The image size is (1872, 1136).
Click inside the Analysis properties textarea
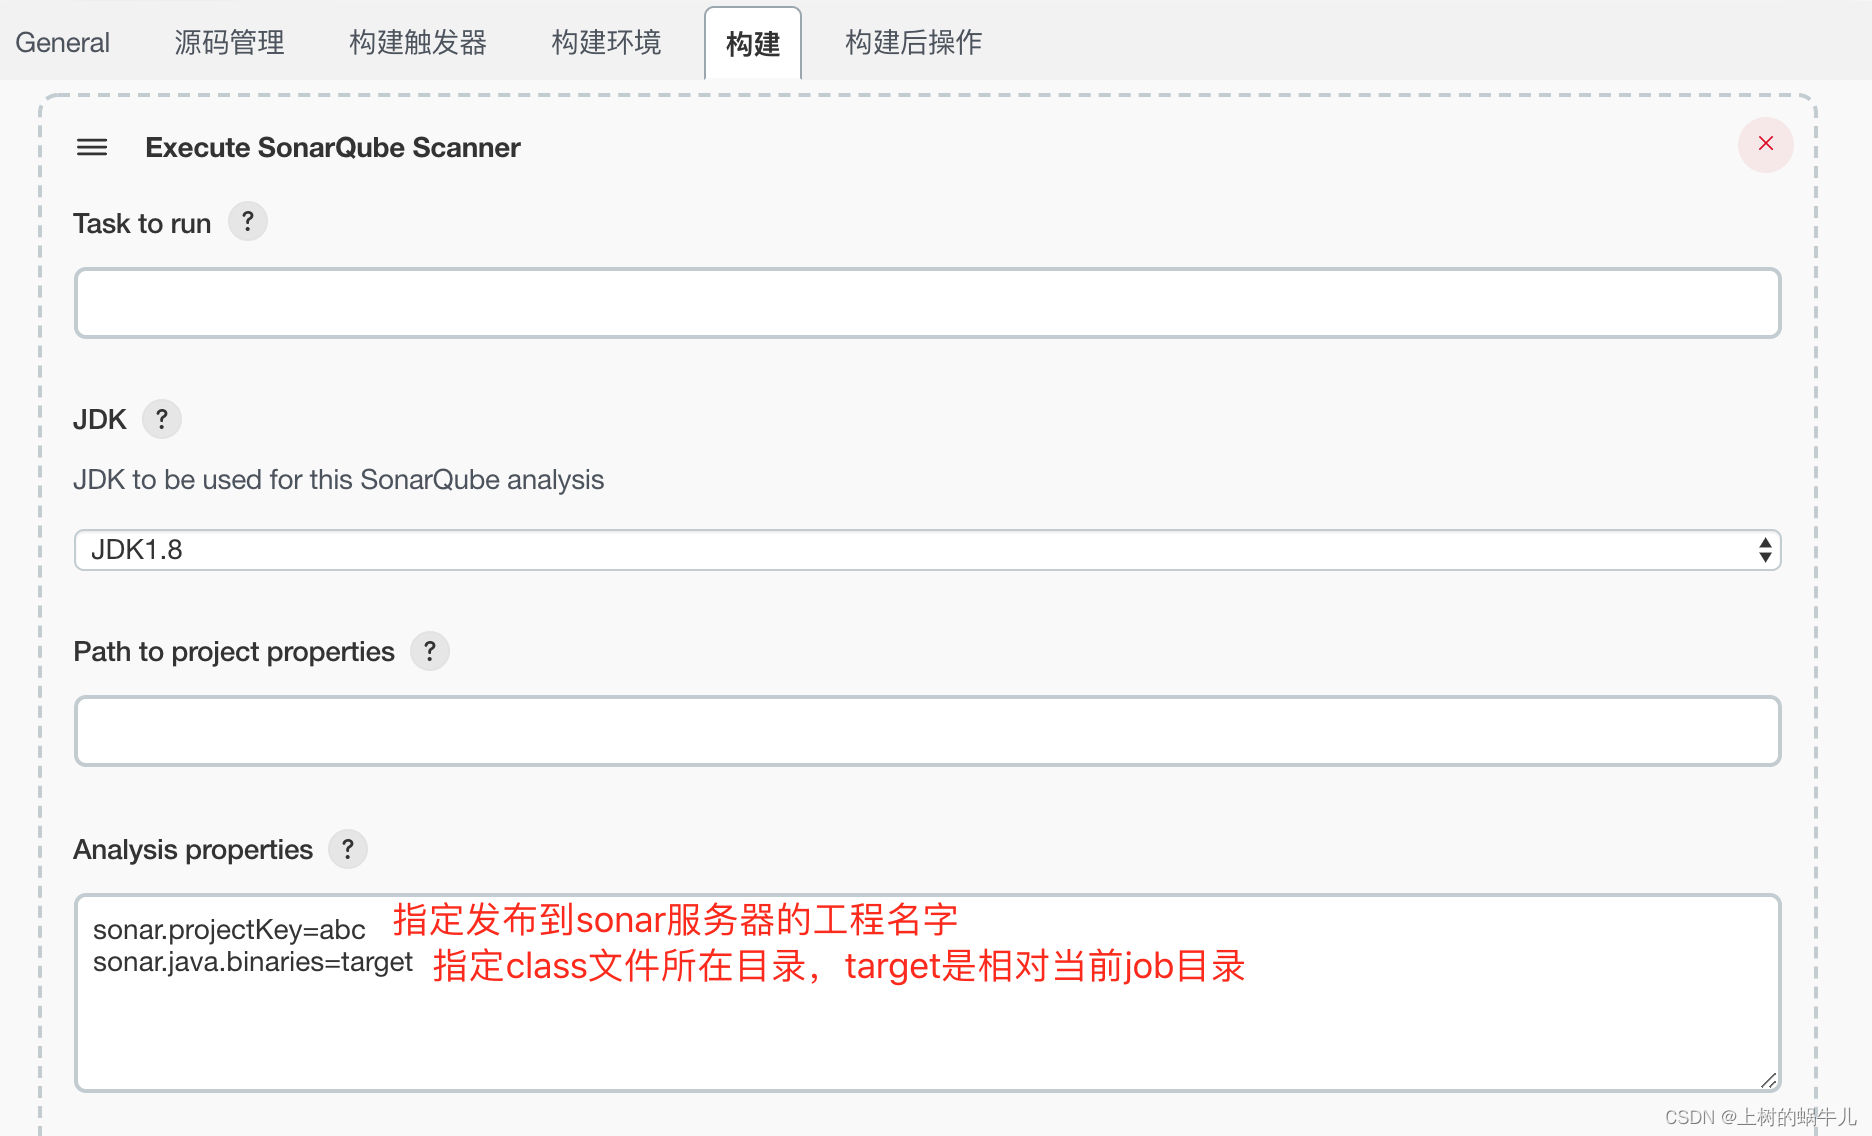coord(927,993)
